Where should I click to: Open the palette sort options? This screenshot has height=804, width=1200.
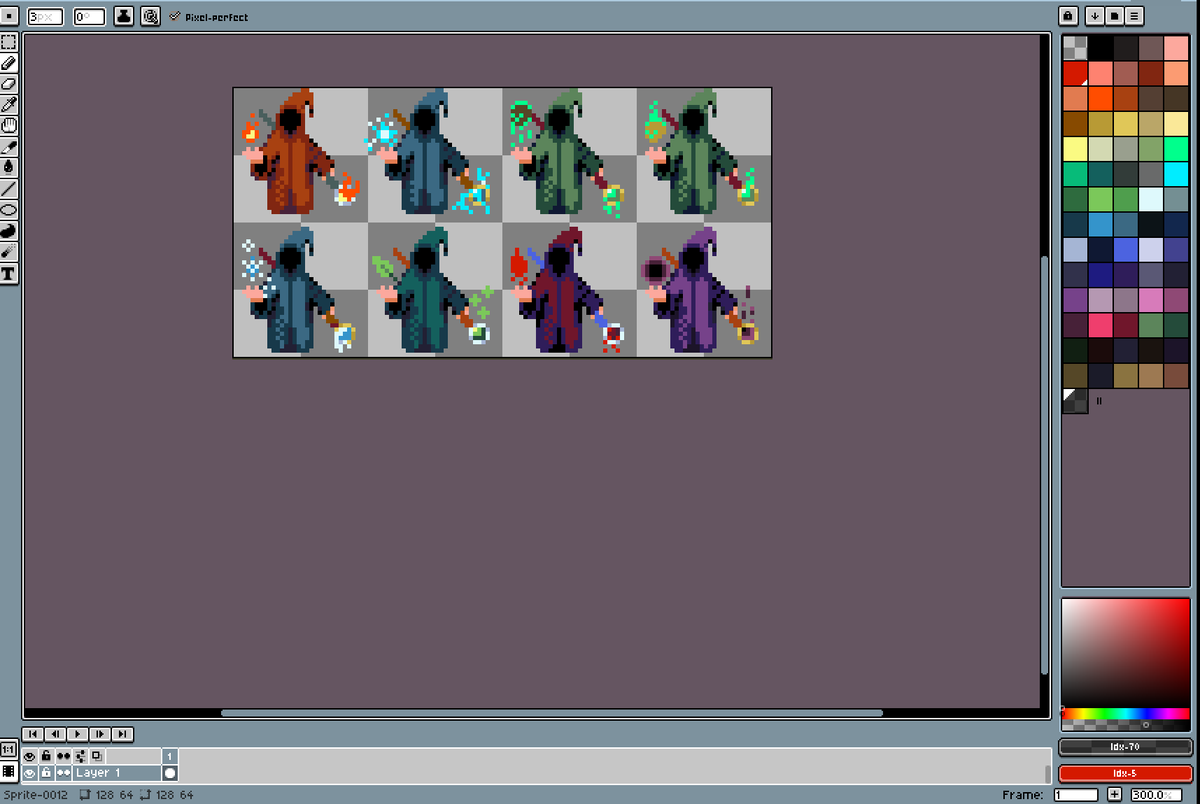tap(1093, 16)
